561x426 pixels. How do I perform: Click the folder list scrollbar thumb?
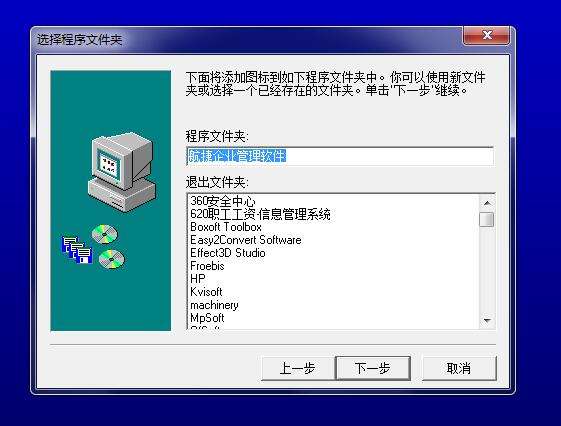tap(487, 219)
